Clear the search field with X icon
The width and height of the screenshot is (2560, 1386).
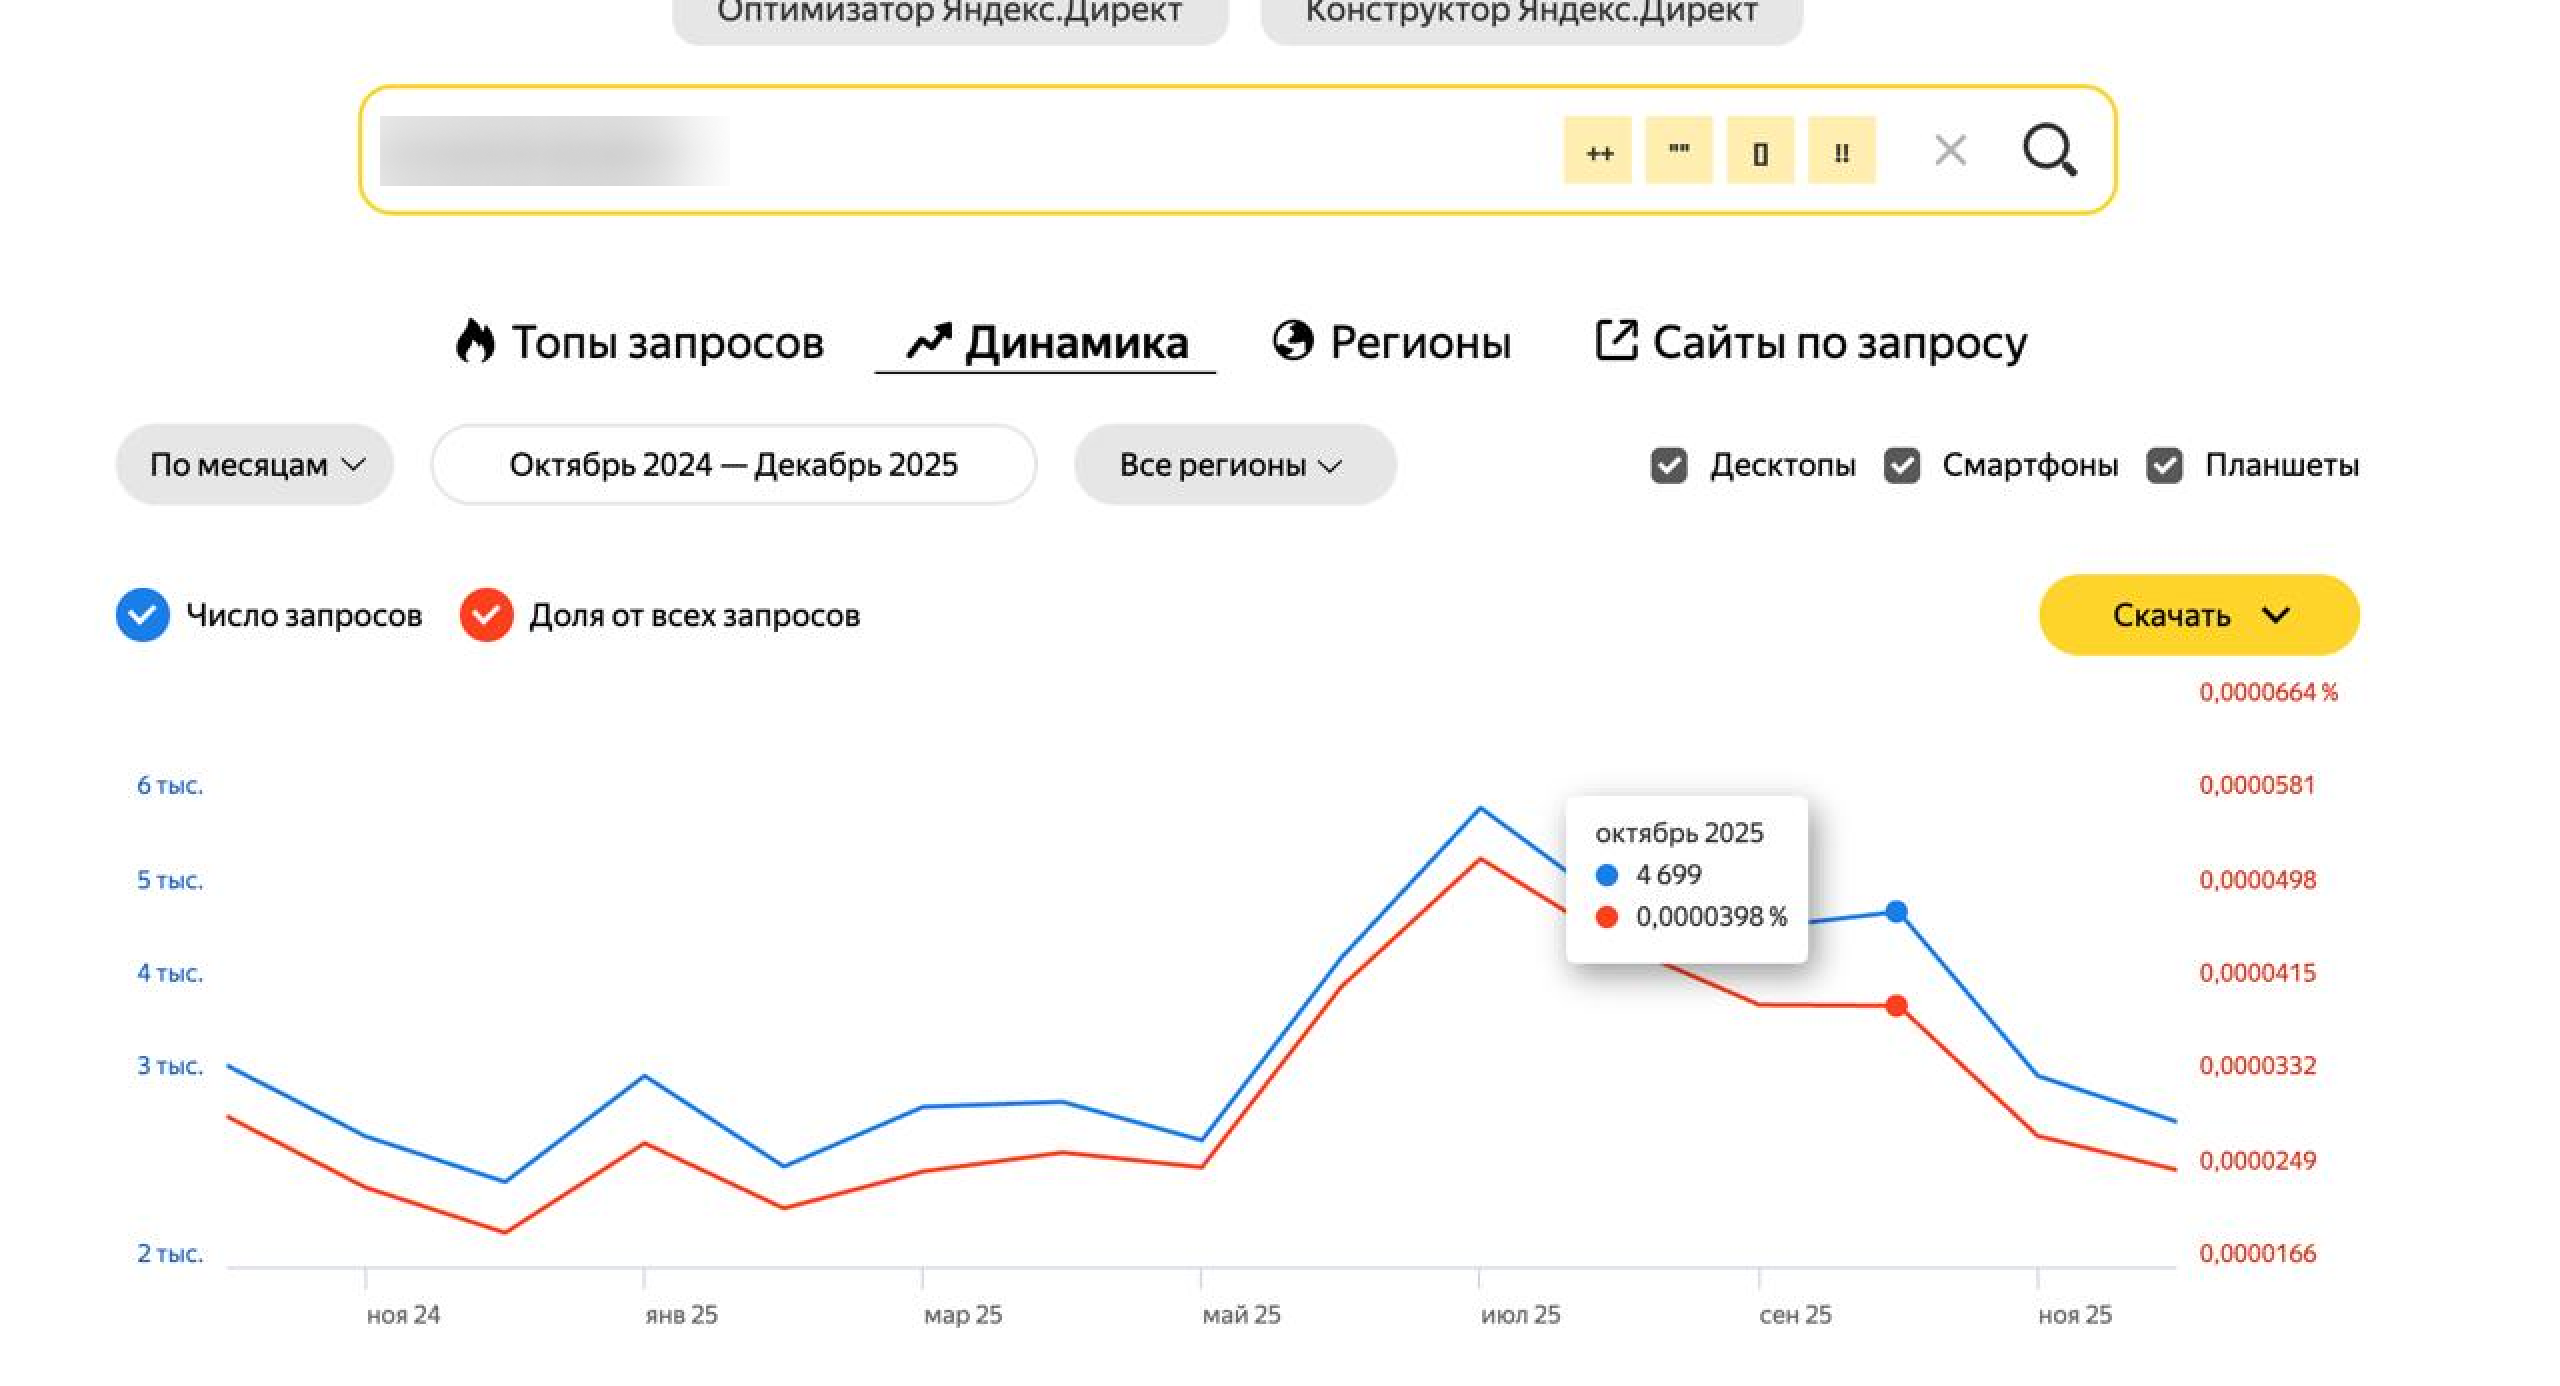coord(1950,151)
